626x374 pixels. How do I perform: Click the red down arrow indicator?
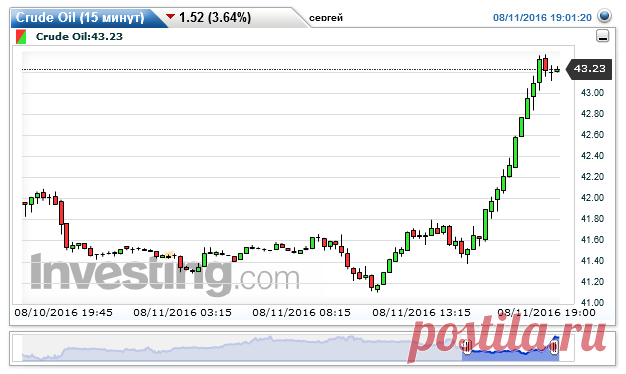pyautogui.click(x=170, y=16)
